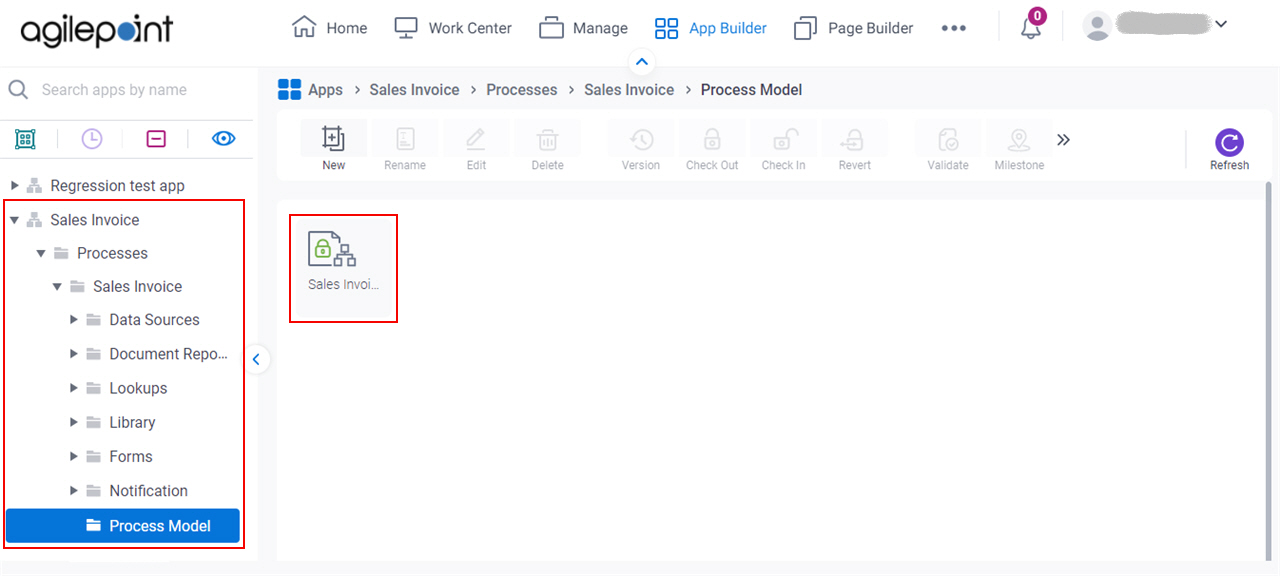Collapse the top navigation with up chevron
The height and width of the screenshot is (576, 1280).
tap(642, 62)
